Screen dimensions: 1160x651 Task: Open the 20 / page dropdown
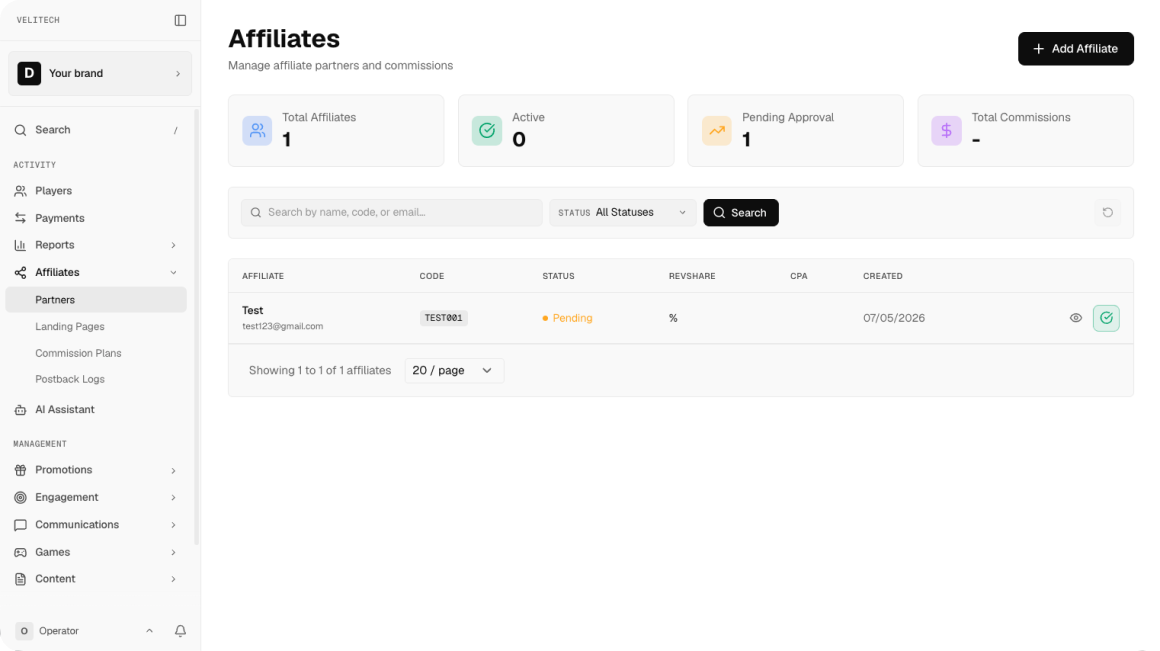[x=453, y=371]
